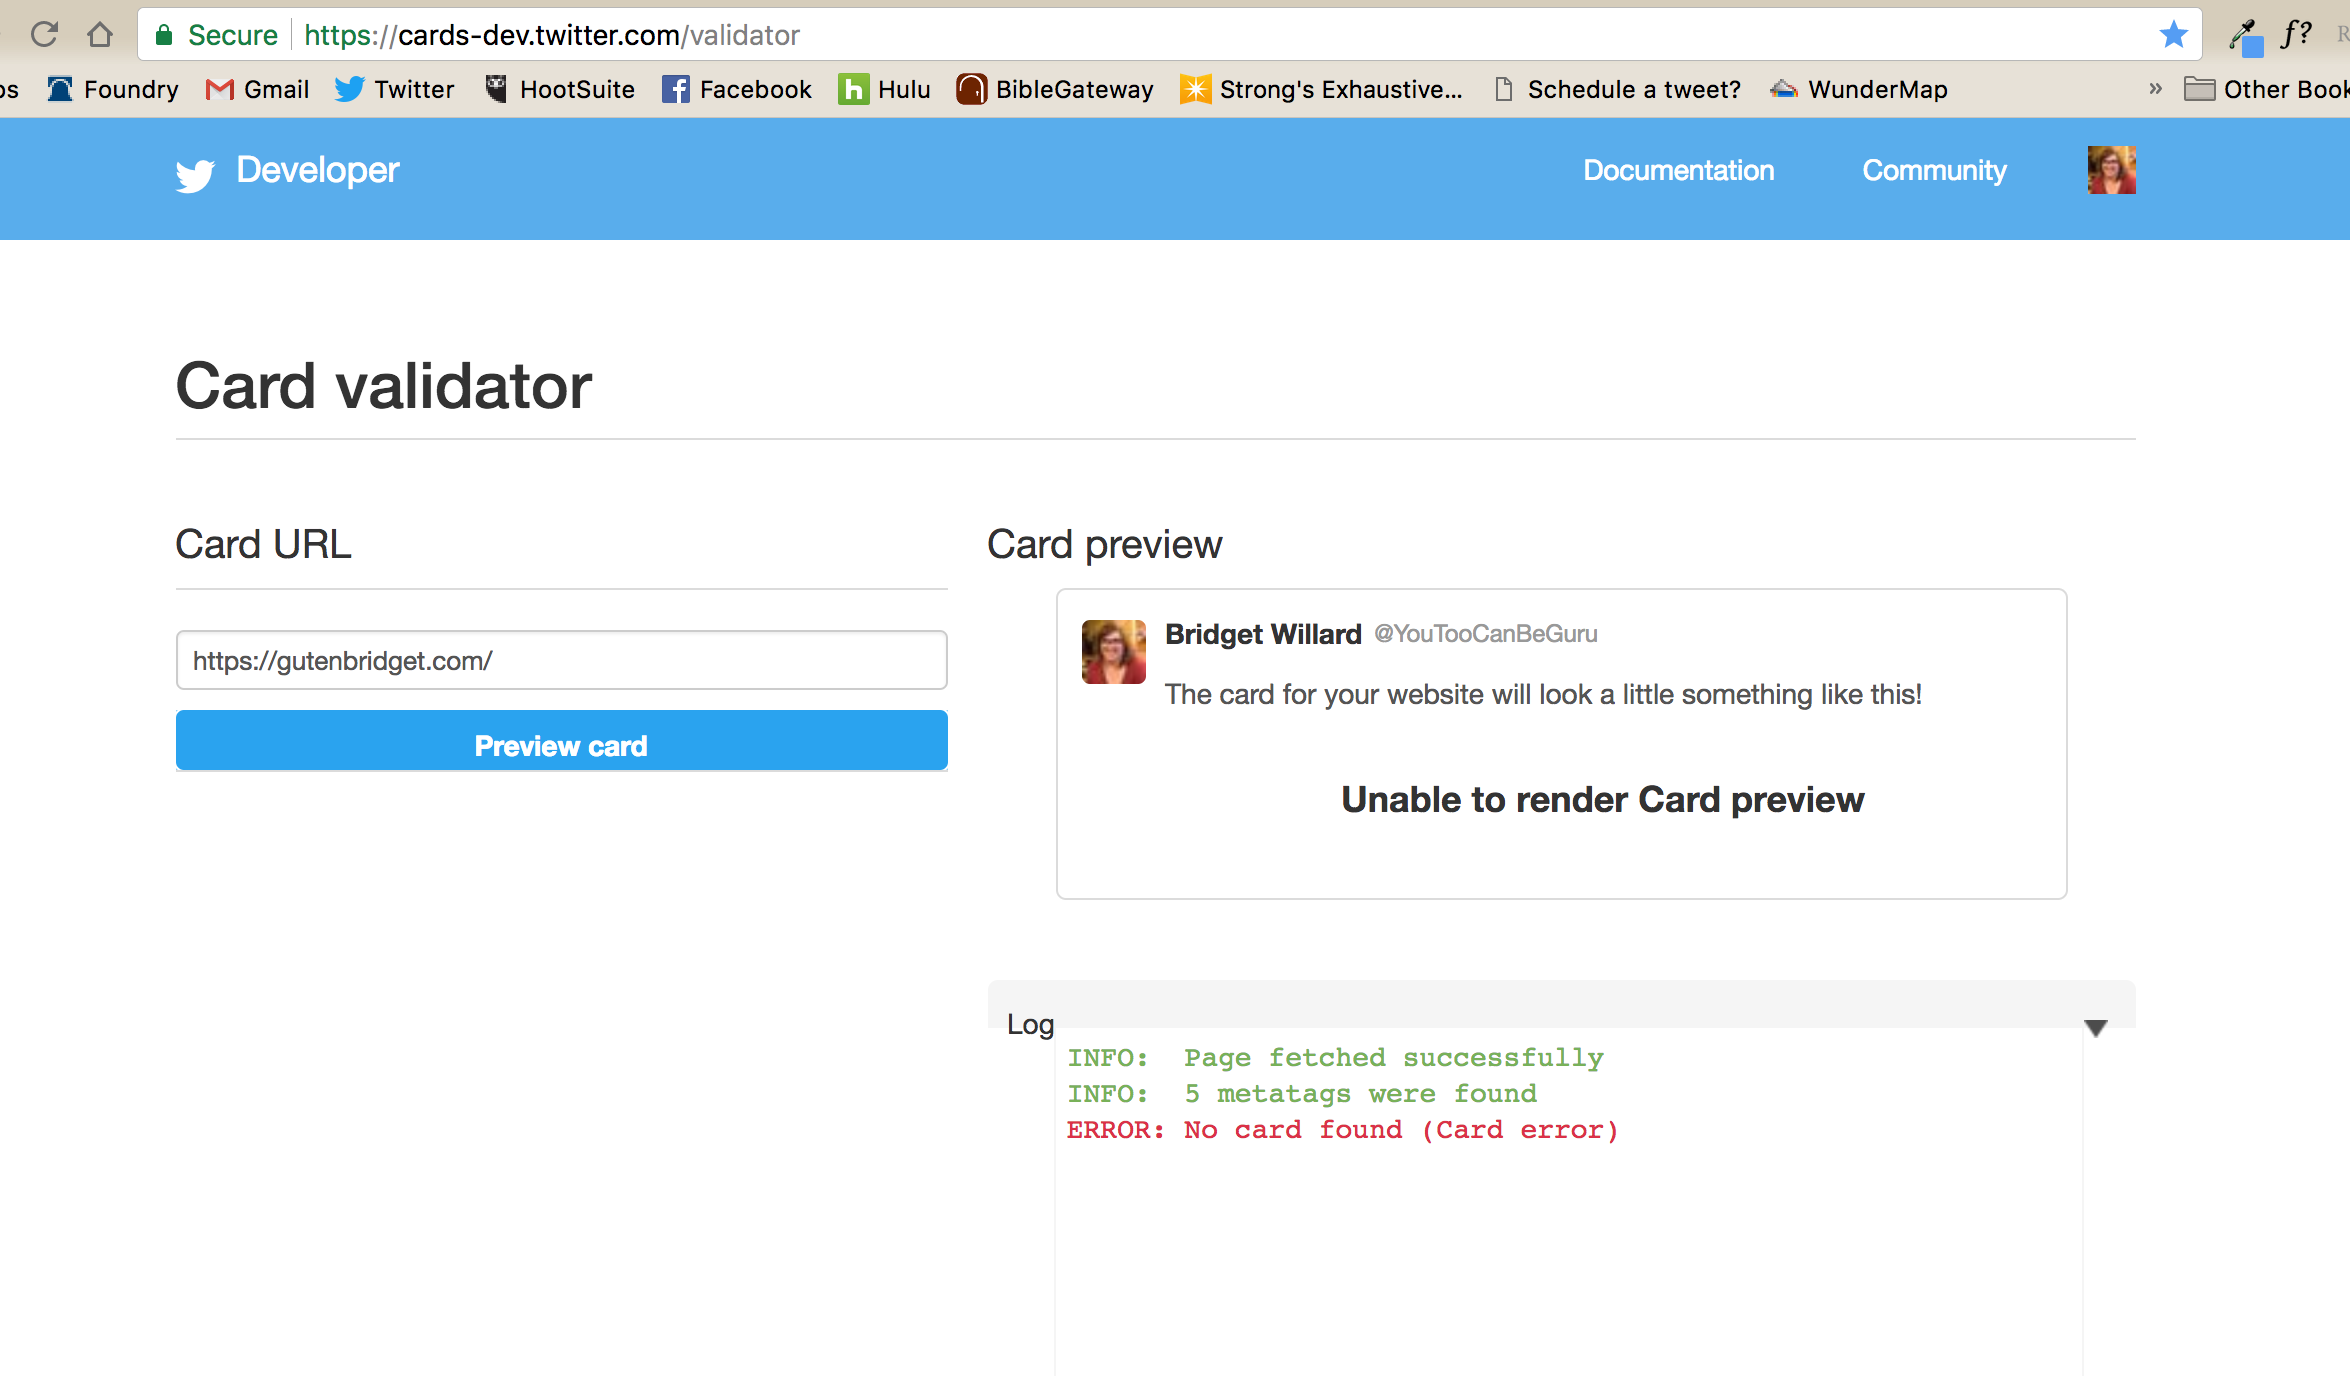This screenshot has height=1376, width=2350.
Task: Click the eyedropper extension icon
Action: pyautogui.click(x=2245, y=37)
